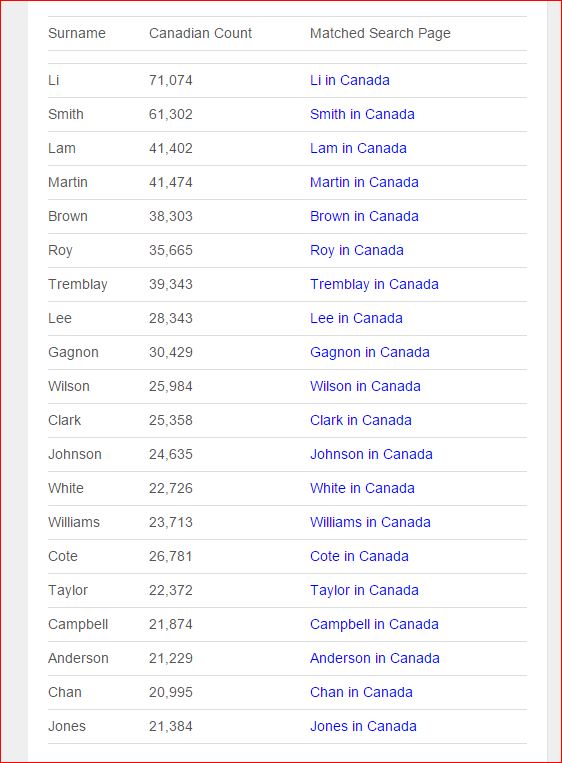Open Tremblay in Canada link
This screenshot has height=763, width=562.
click(374, 285)
